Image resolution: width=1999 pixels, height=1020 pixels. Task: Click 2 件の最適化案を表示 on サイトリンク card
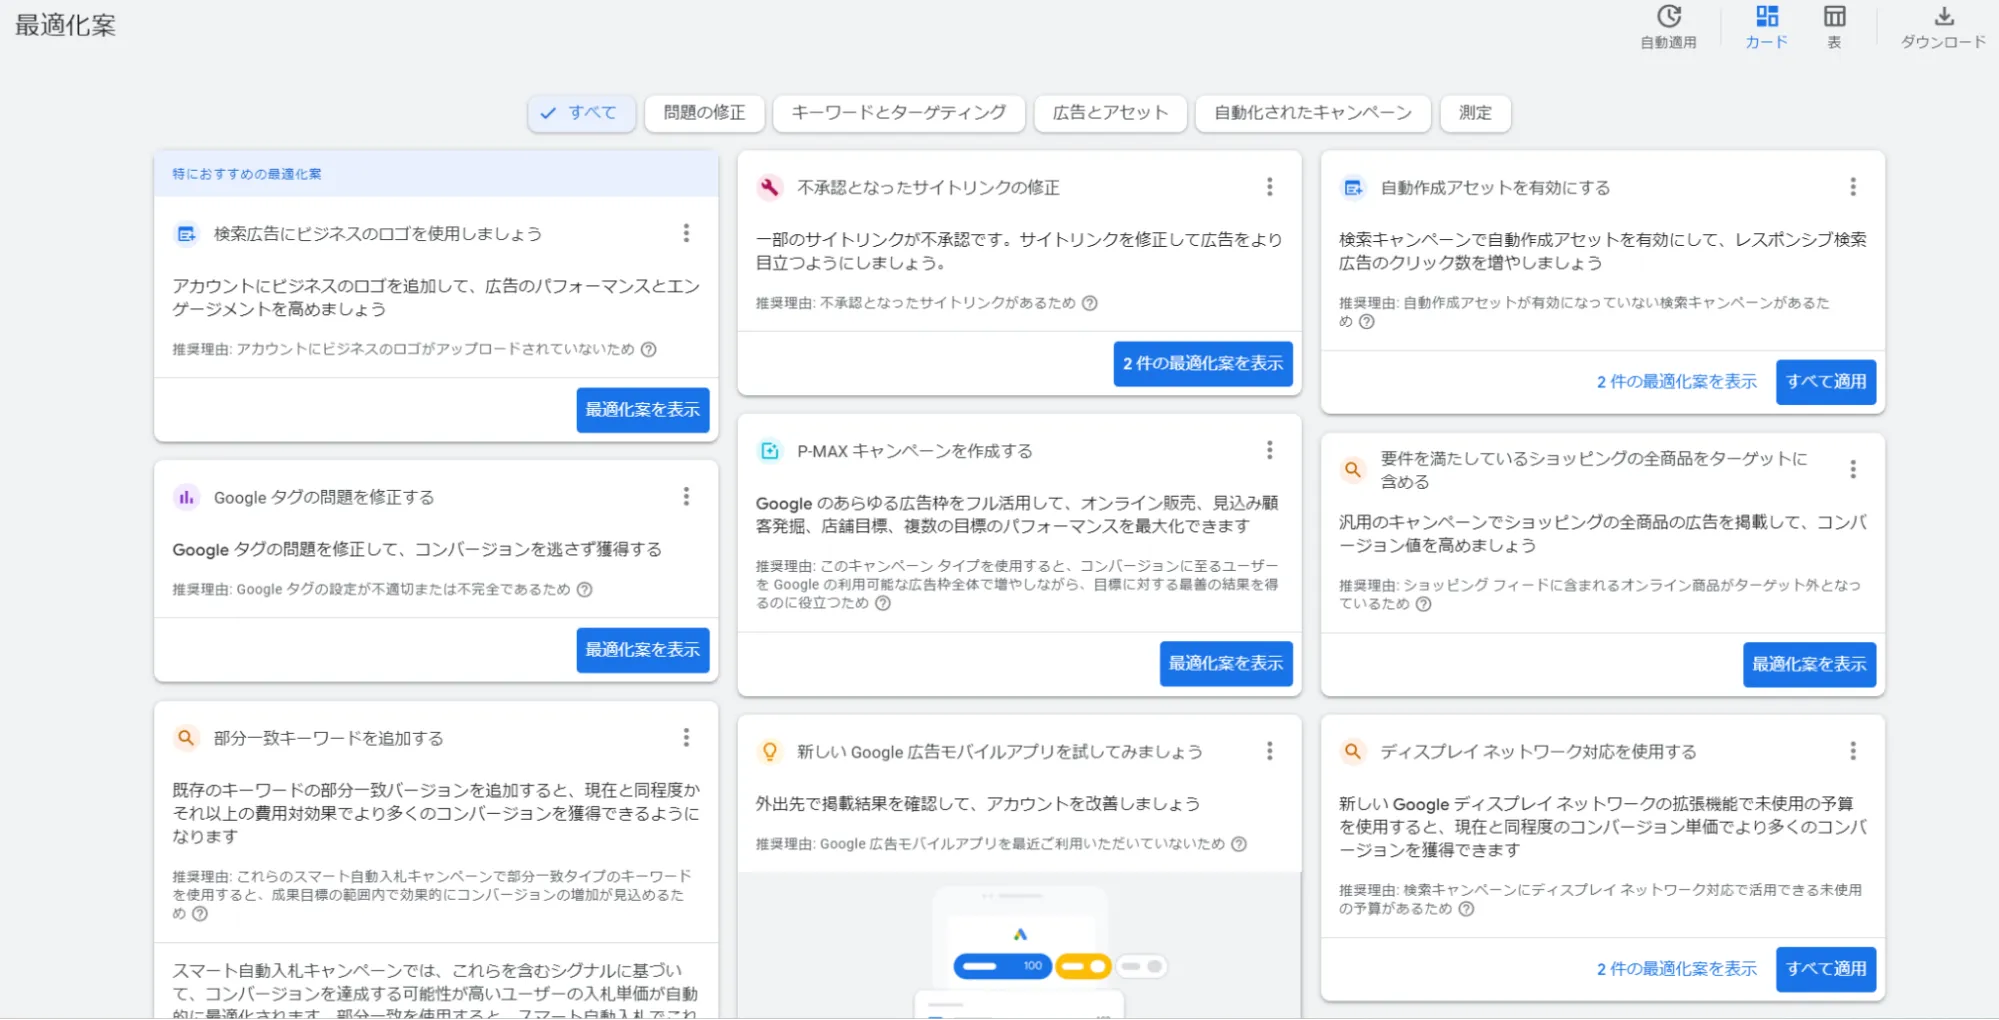click(x=1203, y=364)
